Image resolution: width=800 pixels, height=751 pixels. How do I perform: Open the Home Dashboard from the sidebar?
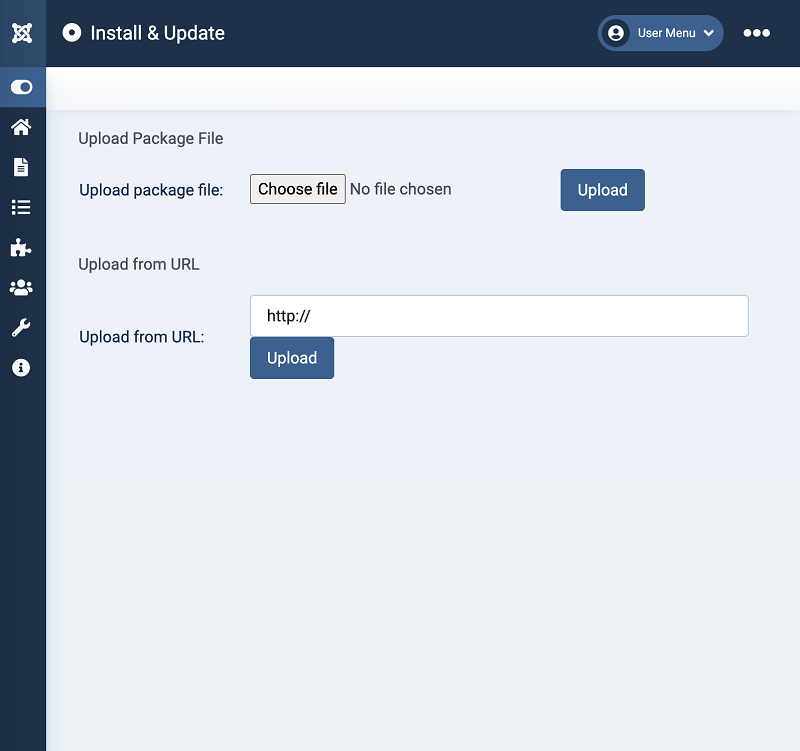tap(21, 127)
